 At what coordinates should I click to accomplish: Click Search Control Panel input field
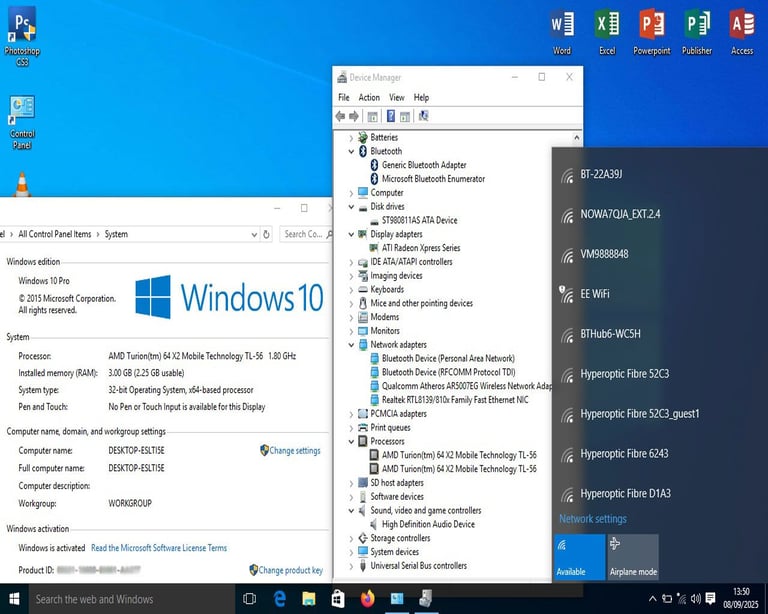click(305, 234)
